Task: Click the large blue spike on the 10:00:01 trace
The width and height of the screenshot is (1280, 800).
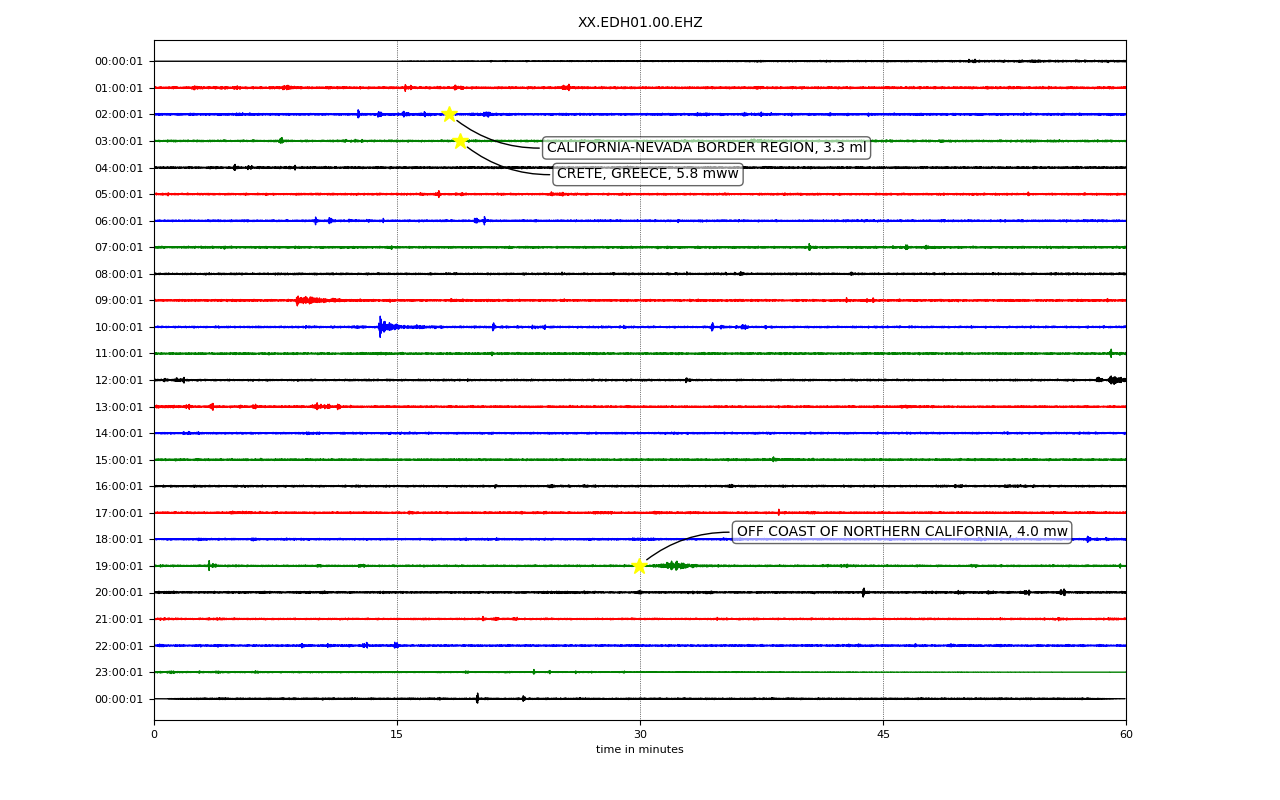Action: click(380, 326)
